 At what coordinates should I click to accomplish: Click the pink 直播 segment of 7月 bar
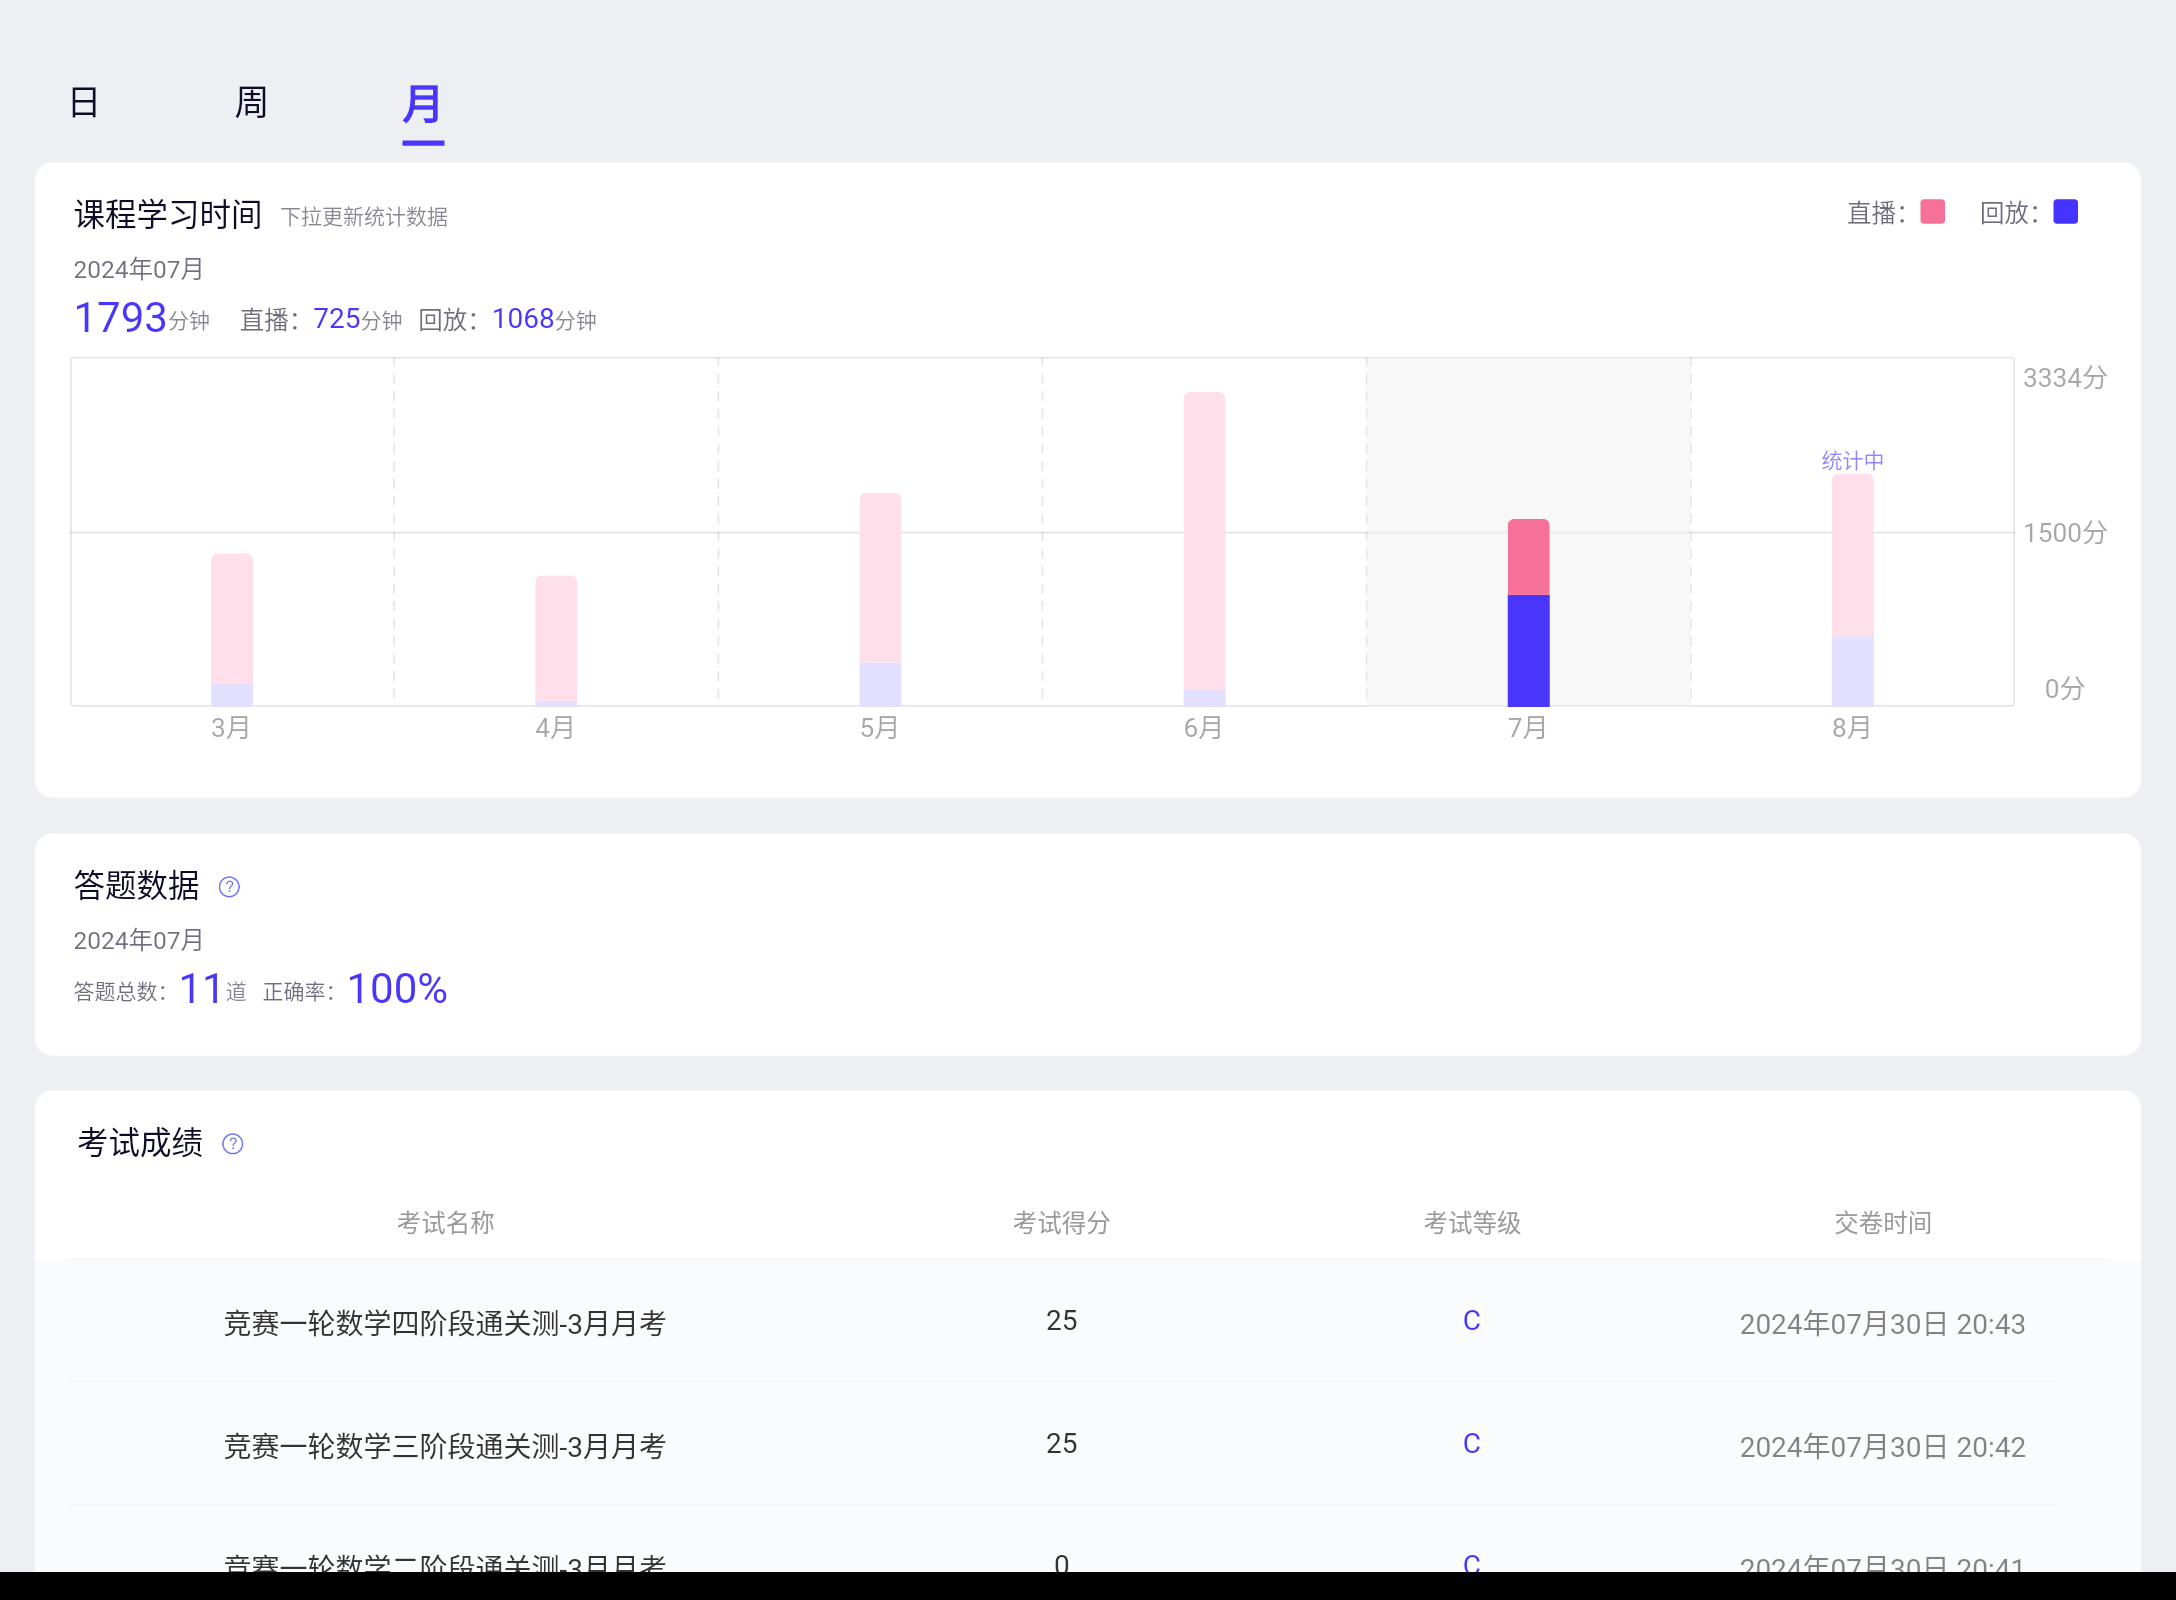(x=1528, y=557)
